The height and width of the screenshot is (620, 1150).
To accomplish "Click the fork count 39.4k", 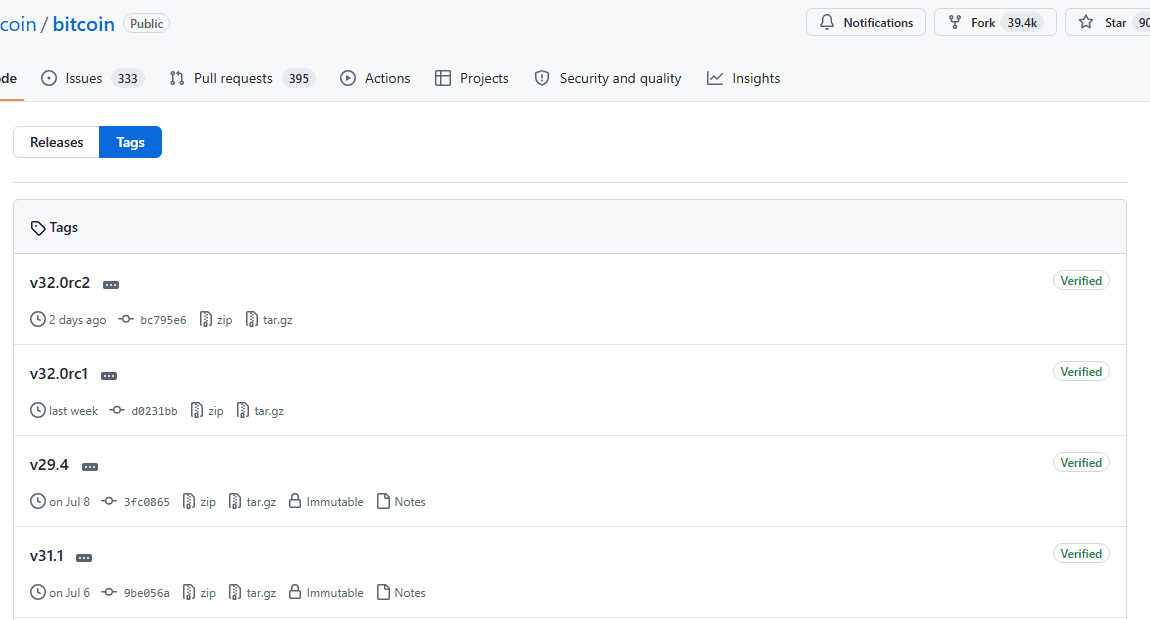I will click(1022, 23).
